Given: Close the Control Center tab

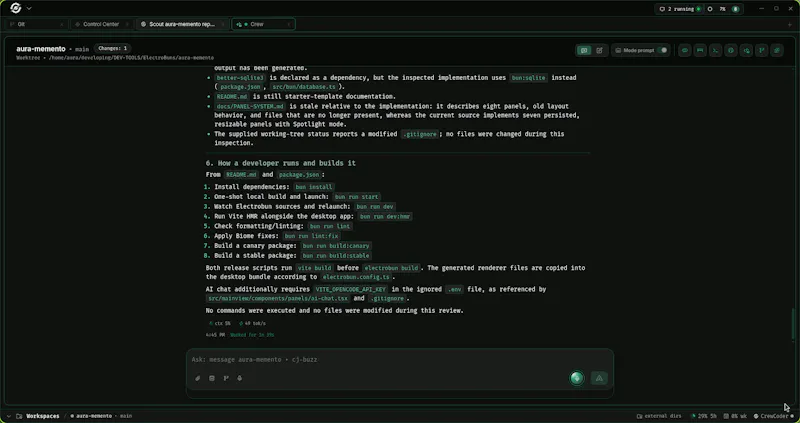Looking at the screenshot, I should (128, 24).
